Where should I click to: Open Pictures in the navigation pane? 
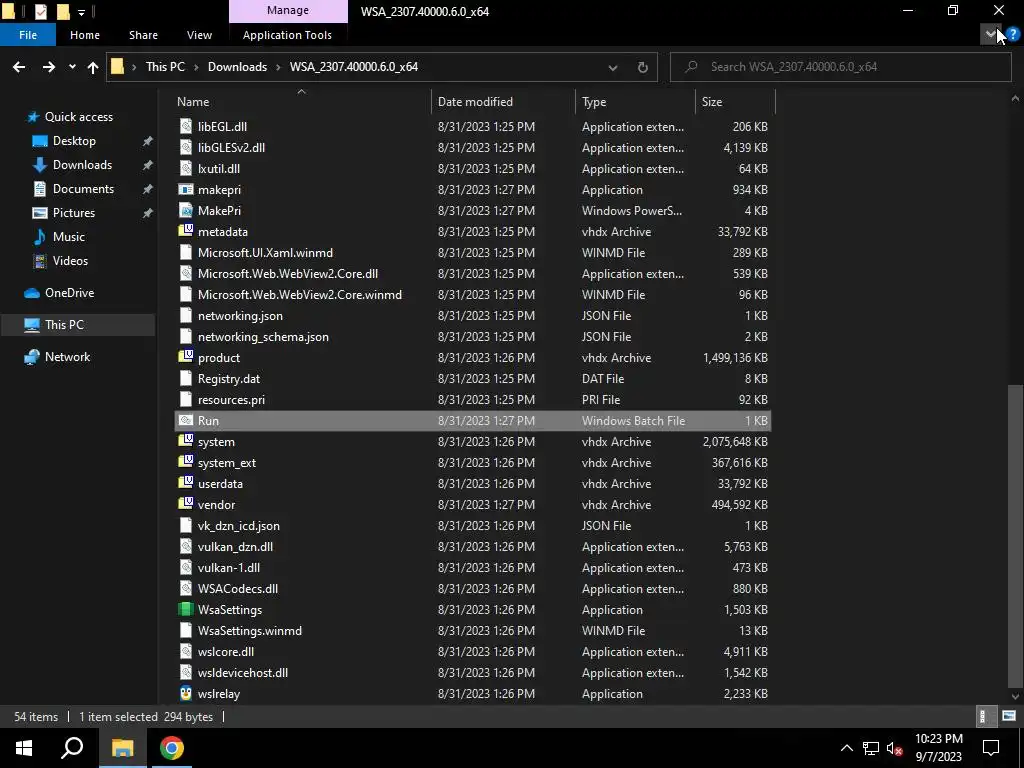pos(74,213)
